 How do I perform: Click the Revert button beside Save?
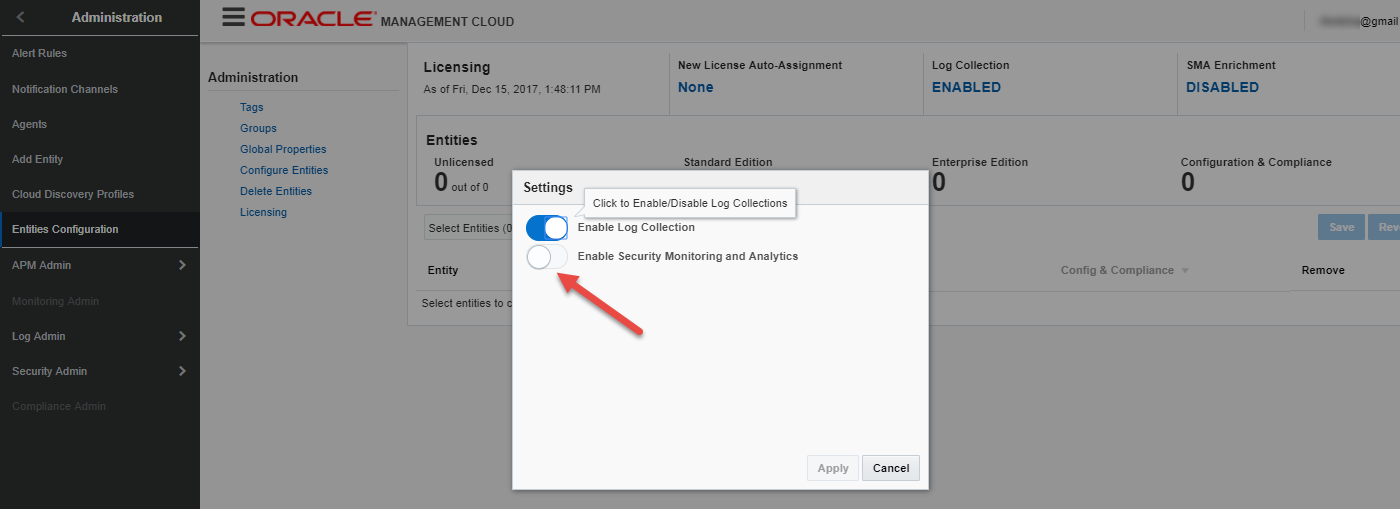[x=1384, y=227]
